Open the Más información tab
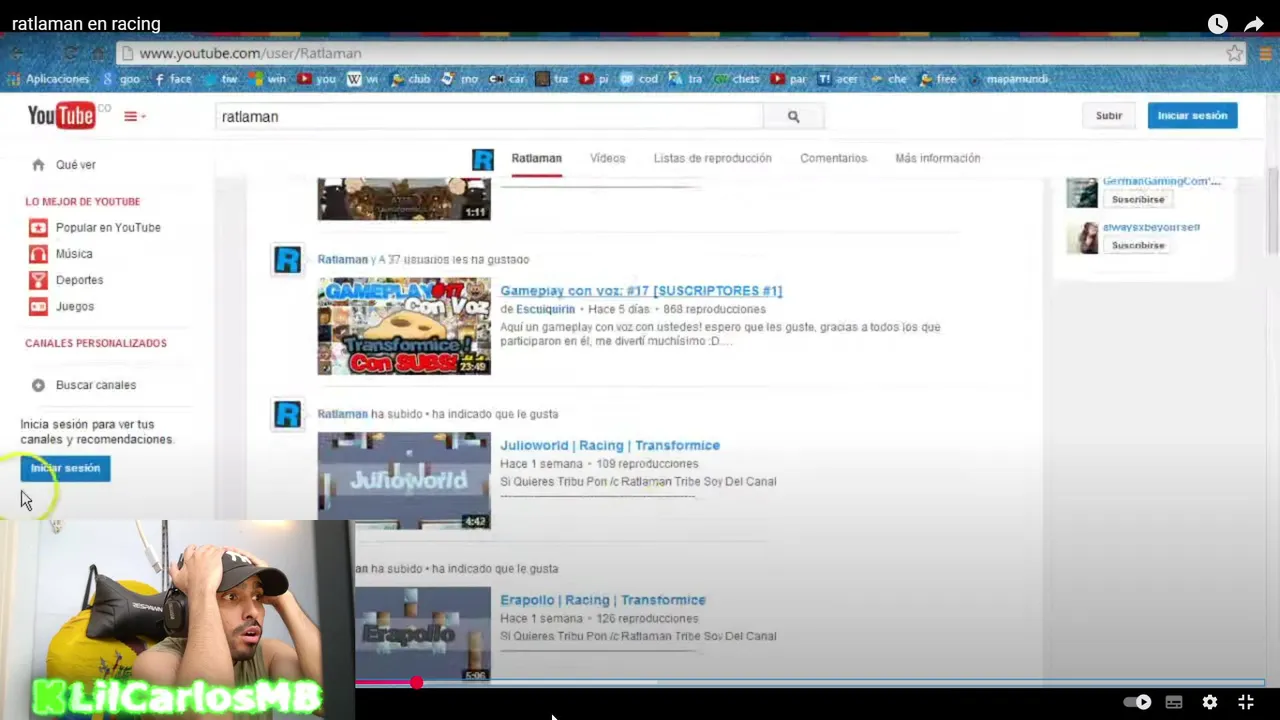This screenshot has width=1280, height=720. click(x=938, y=158)
